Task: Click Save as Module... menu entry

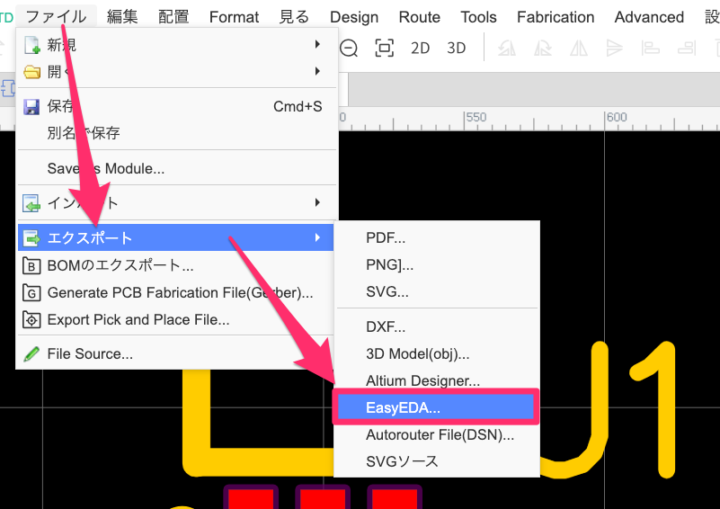Action: 106,169
